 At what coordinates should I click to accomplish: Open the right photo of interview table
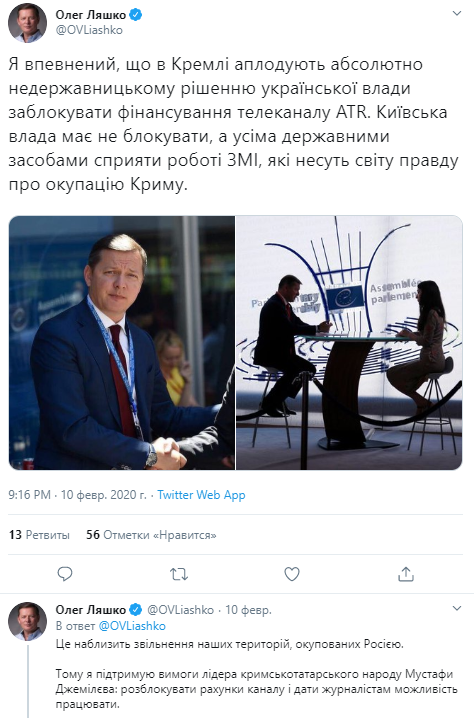(x=349, y=343)
